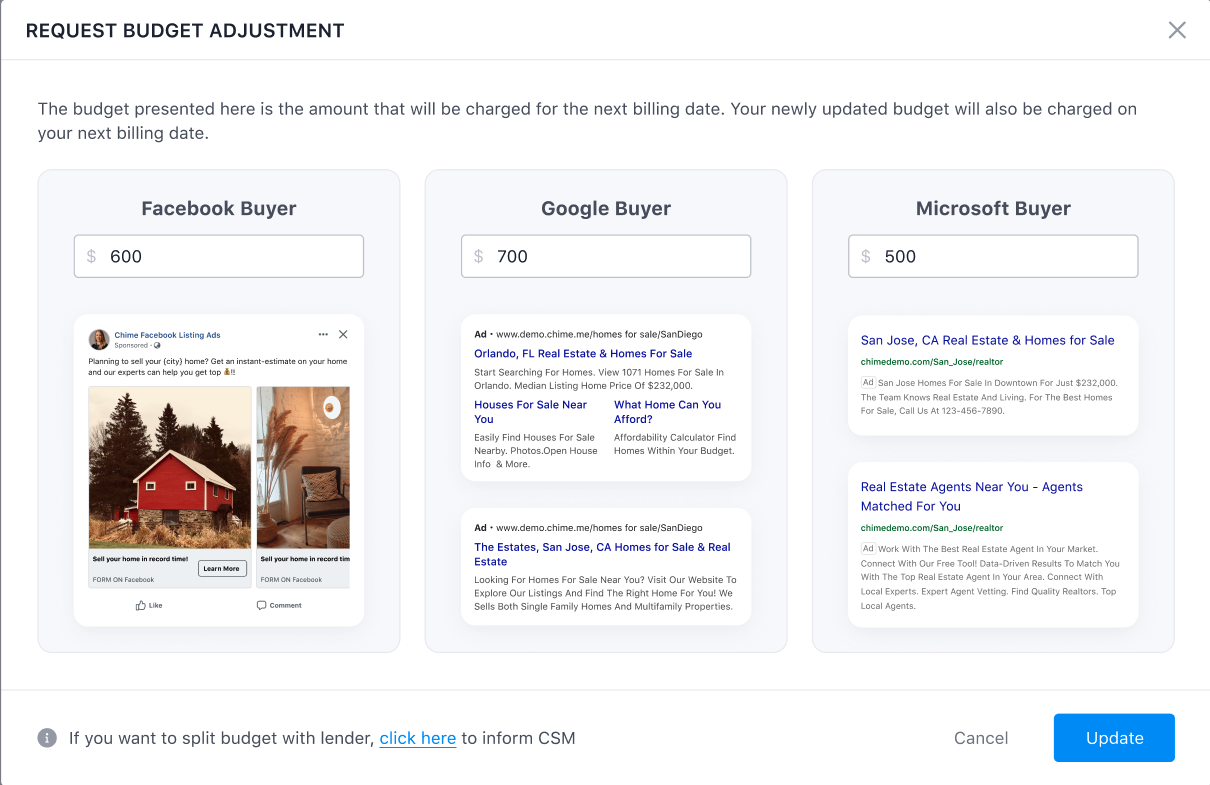
Task: Click the dollar sign in Microsoft Buyer field
Action: pos(865,256)
